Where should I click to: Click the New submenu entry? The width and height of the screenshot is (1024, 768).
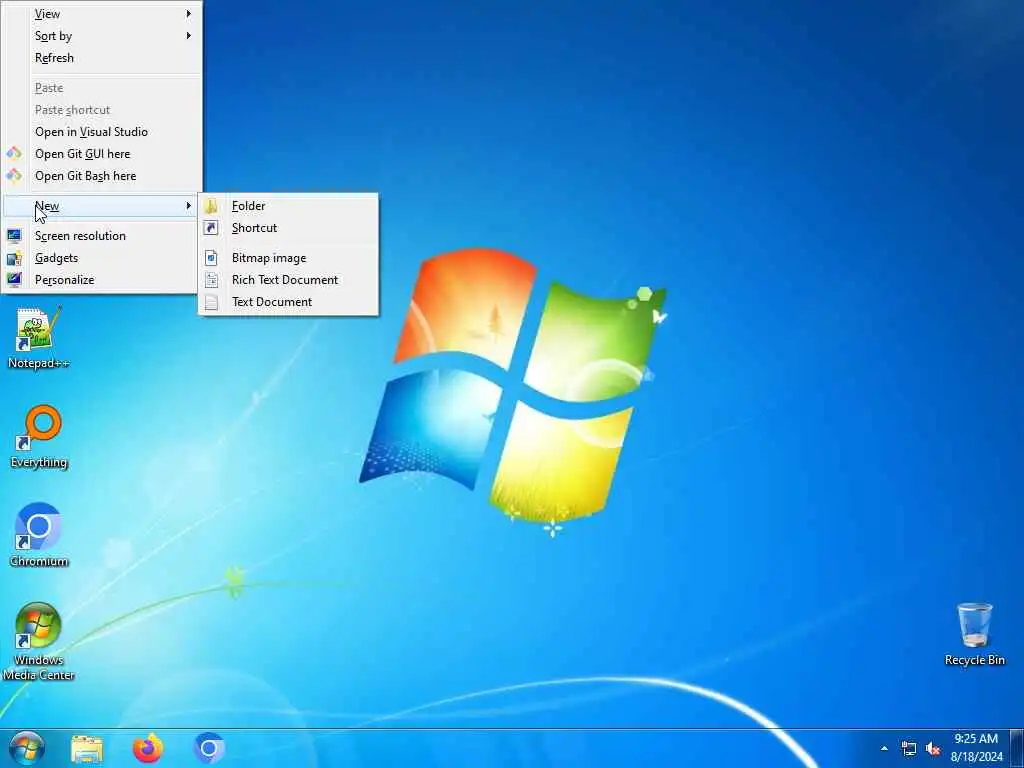pos(101,206)
